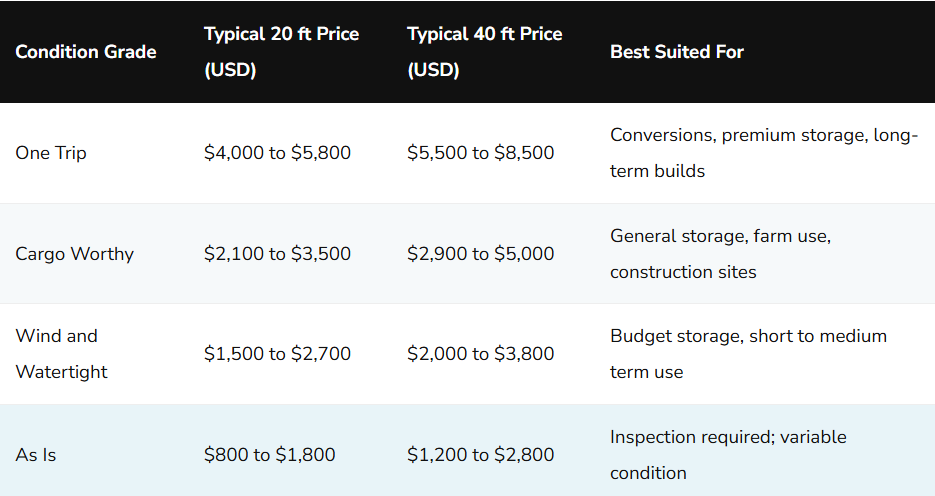Click the Typical 40 ft Price header

[x=484, y=52]
